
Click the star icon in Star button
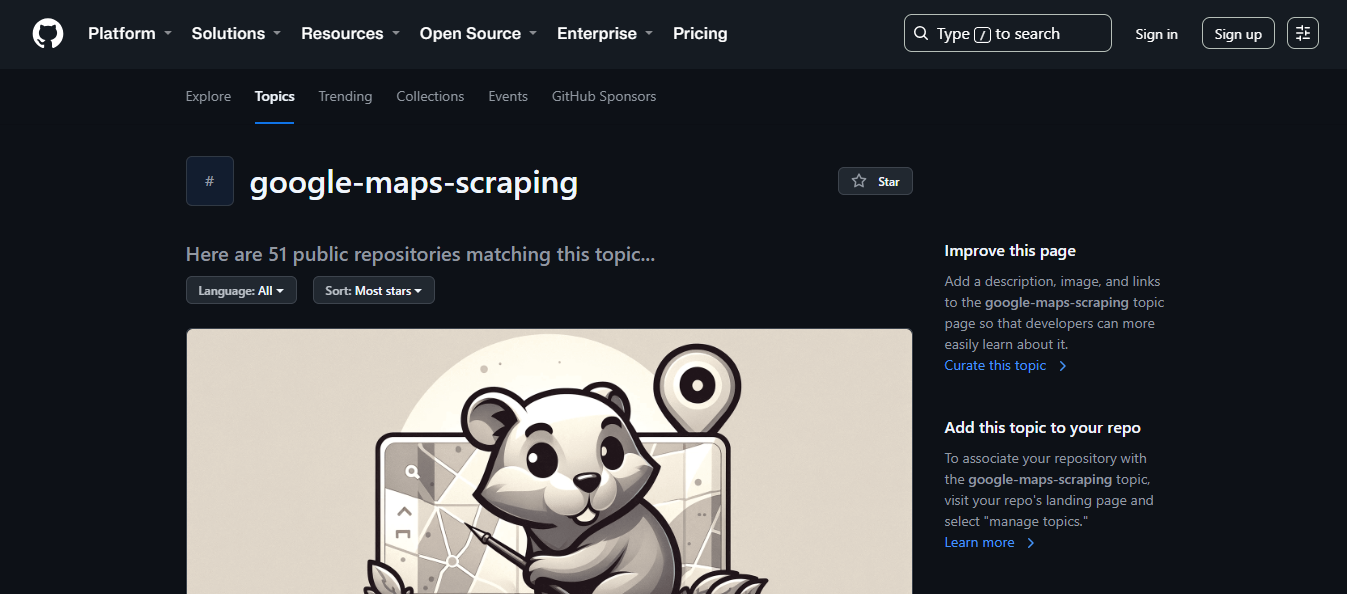[x=858, y=181]
